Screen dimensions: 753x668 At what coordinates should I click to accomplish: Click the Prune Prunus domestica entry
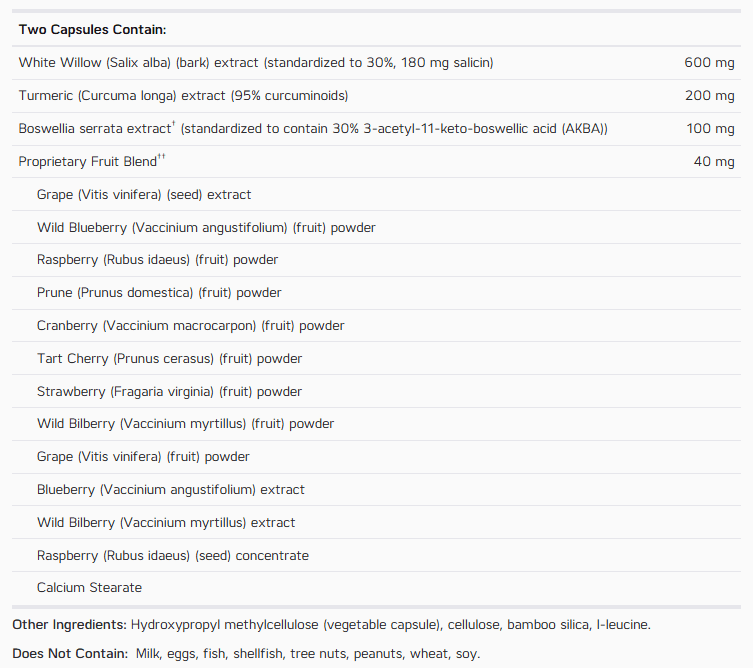tap(159, 293)
